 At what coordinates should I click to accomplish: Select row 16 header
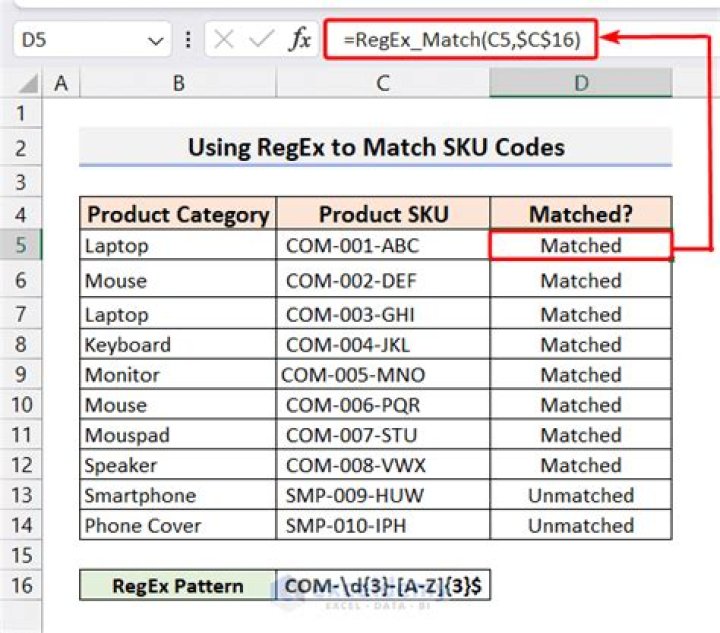tap(21, 585)
